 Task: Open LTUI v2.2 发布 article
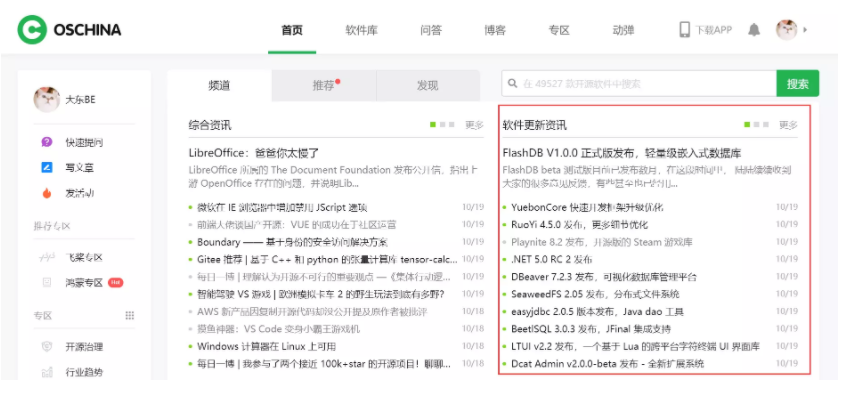tap(636, 346)
